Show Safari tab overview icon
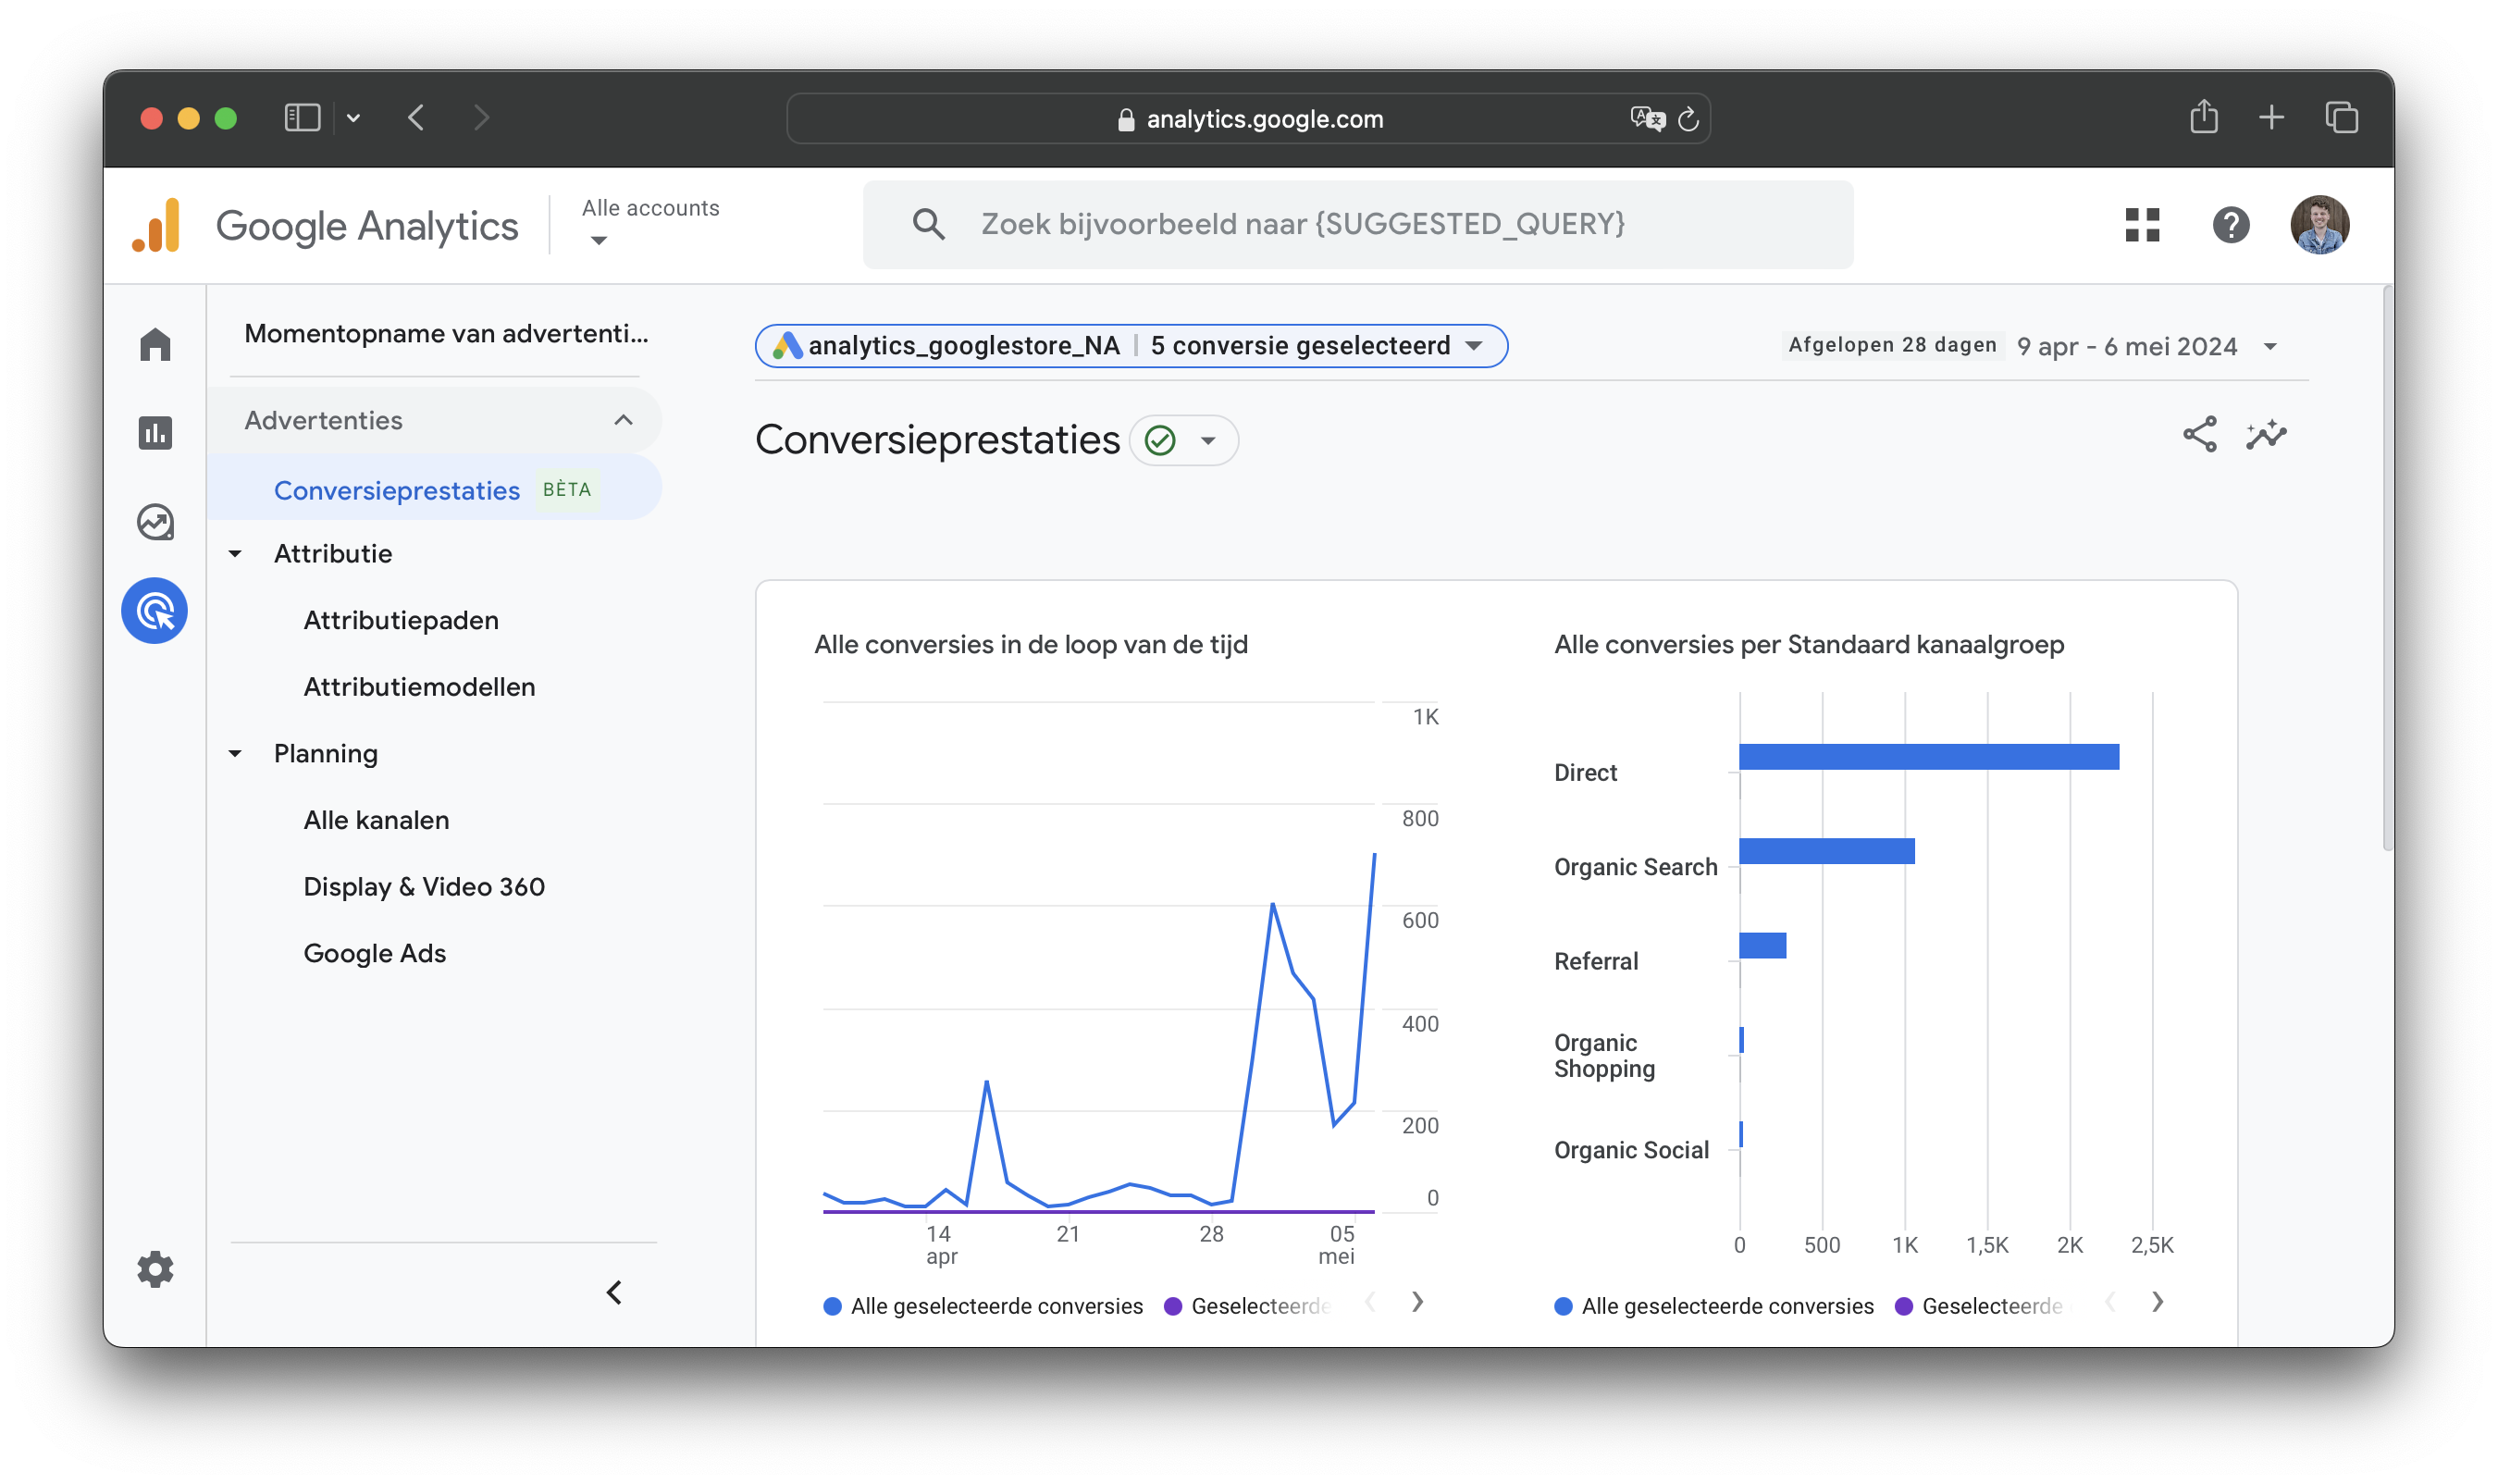Screen dimensions: 2498x1484 tap(2341, 118)
